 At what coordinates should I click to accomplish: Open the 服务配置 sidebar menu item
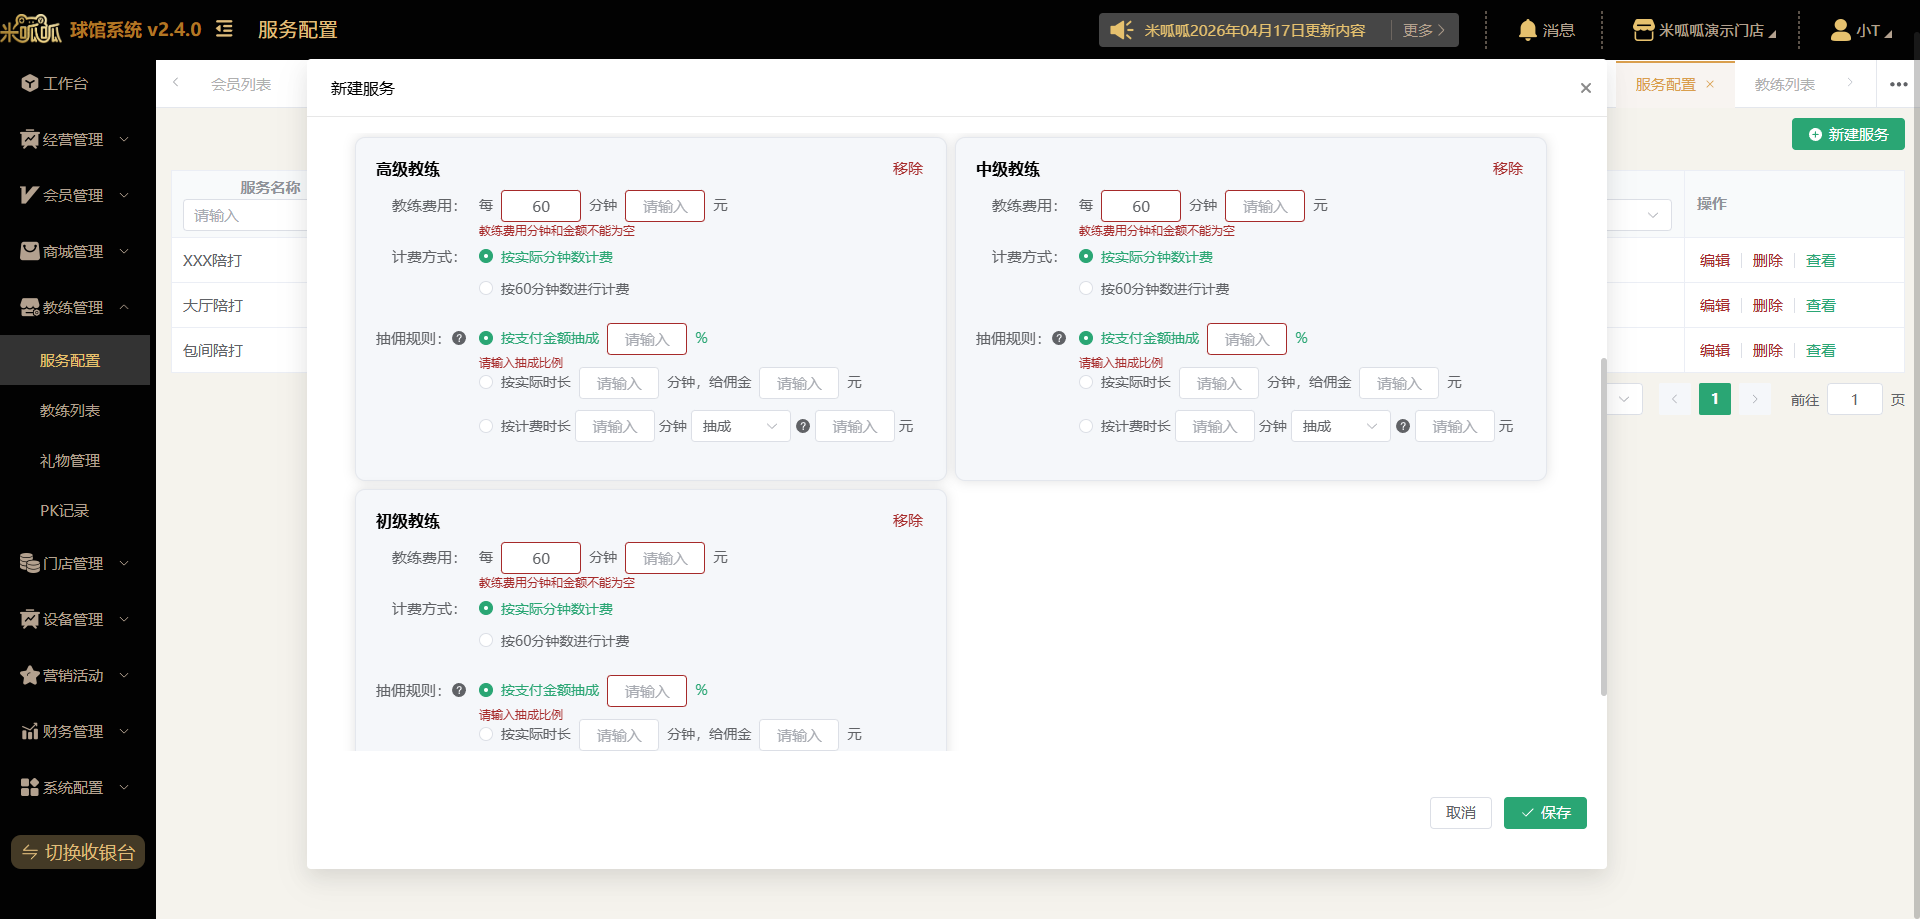[75, 360]
